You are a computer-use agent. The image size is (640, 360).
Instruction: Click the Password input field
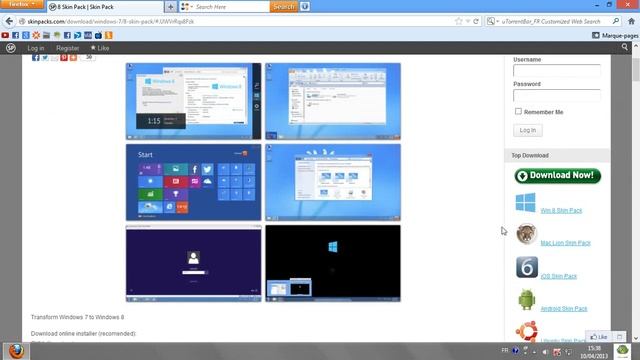pyautogui.click(x=557, y=96)
